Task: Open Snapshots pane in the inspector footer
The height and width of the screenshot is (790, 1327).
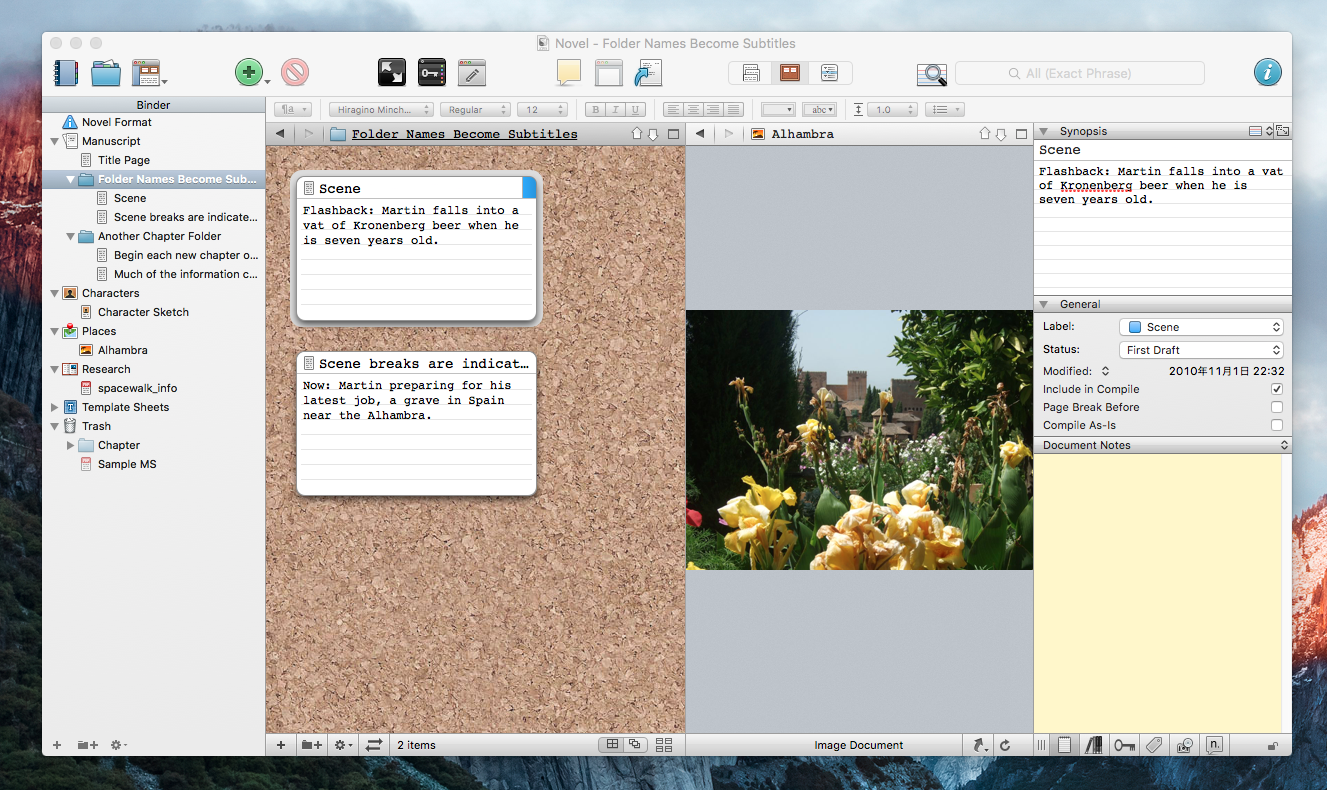Action: pos(1185,745)
